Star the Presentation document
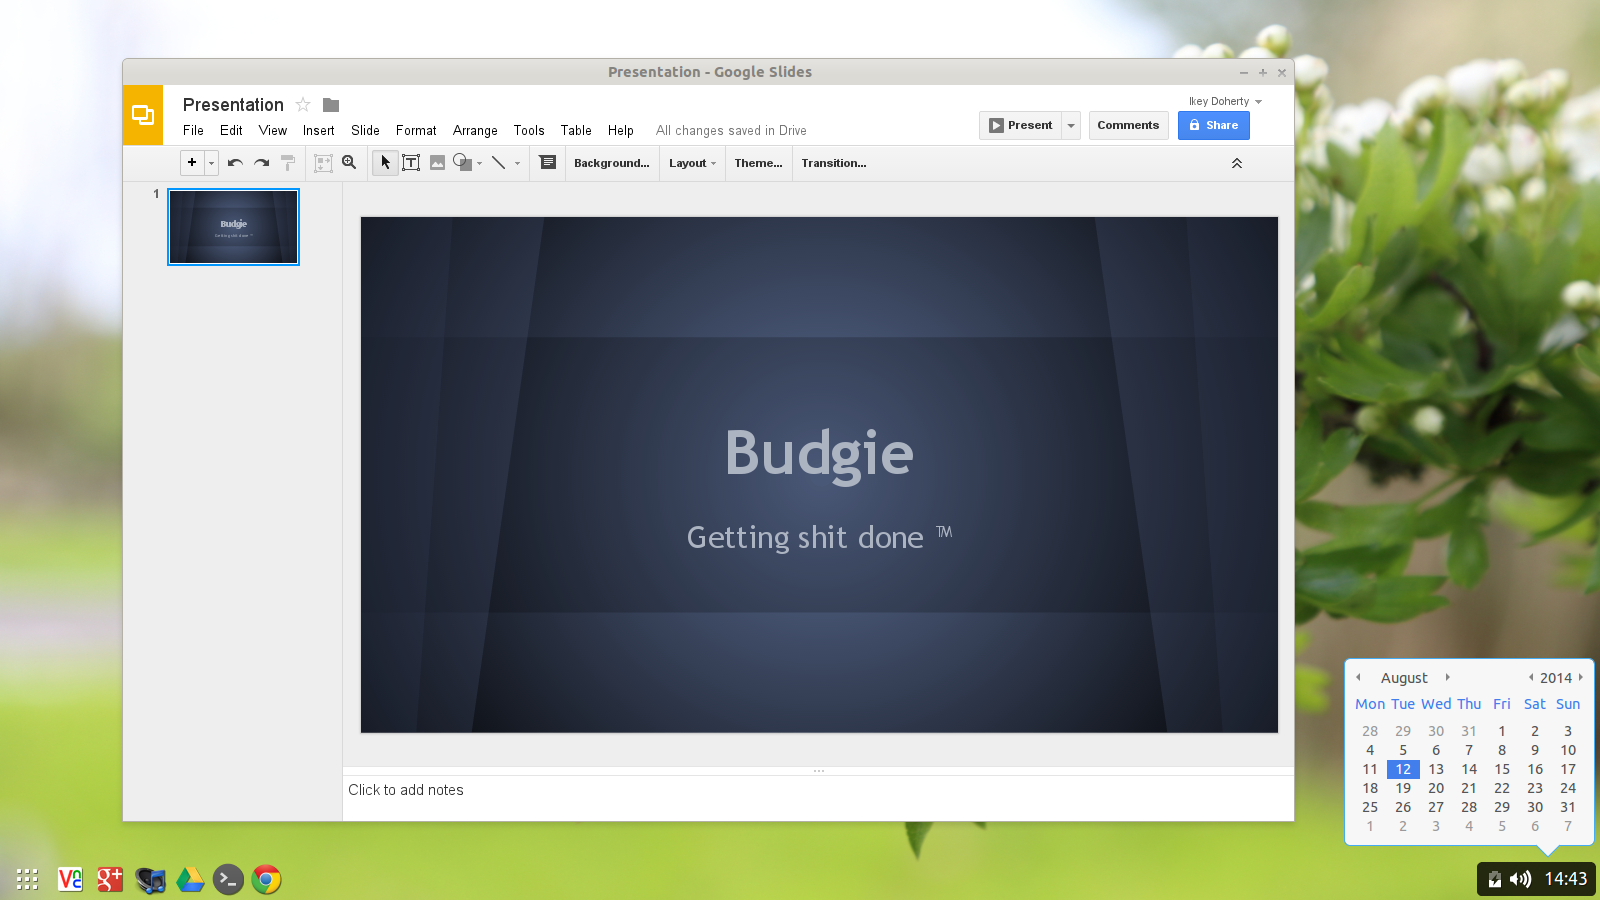 pyautogui.click(x=303, y=105)
